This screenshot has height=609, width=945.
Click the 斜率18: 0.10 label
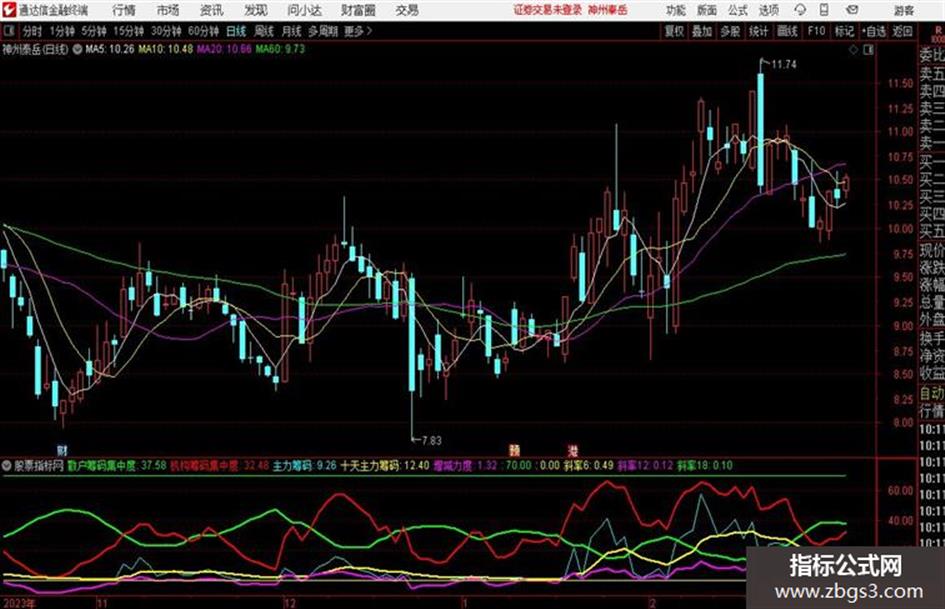click(705, 465)
